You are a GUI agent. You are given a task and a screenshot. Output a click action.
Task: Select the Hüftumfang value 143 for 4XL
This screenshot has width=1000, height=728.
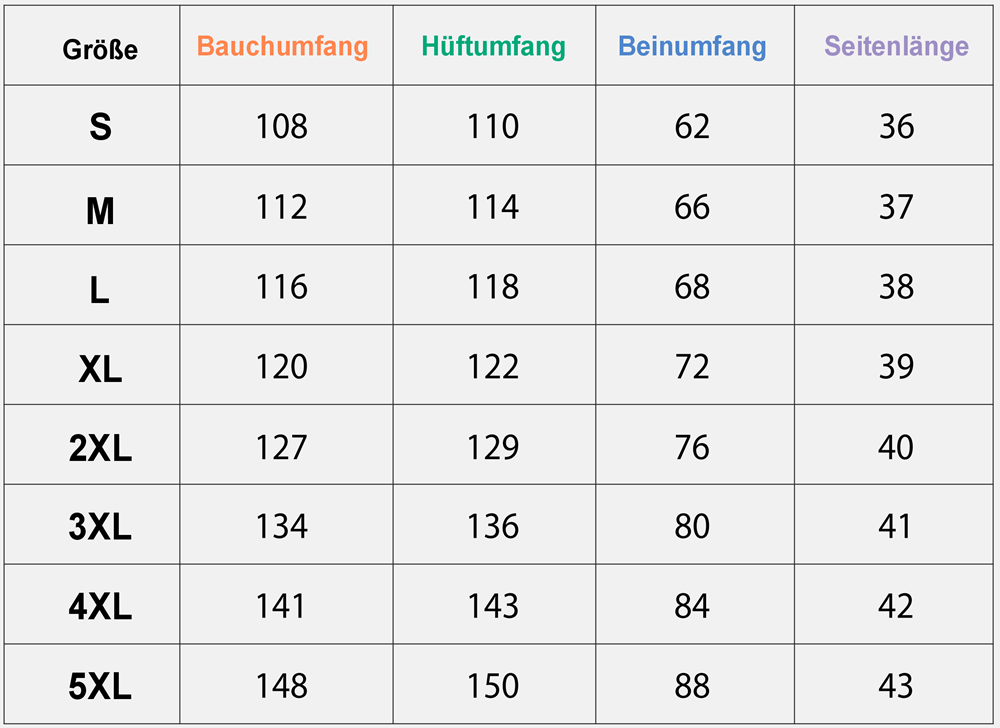[x=493, y=606]
